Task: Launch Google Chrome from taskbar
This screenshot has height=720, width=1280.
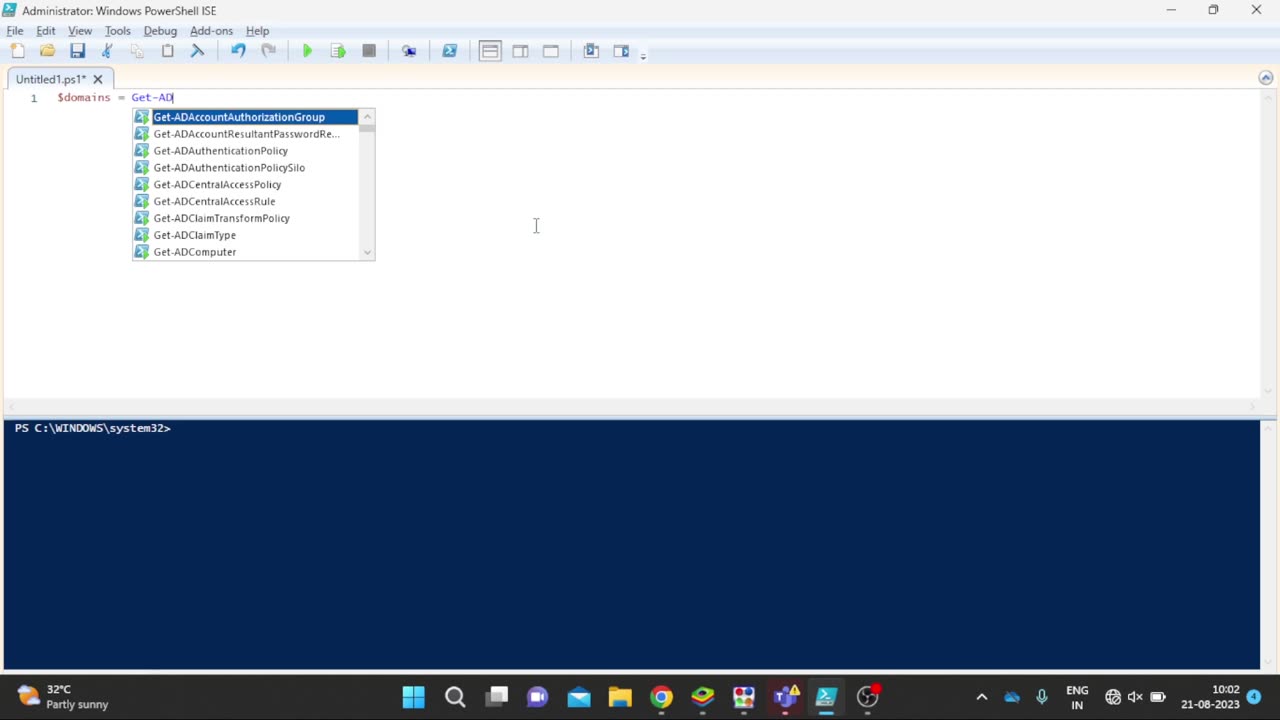Action: (661, 697)
